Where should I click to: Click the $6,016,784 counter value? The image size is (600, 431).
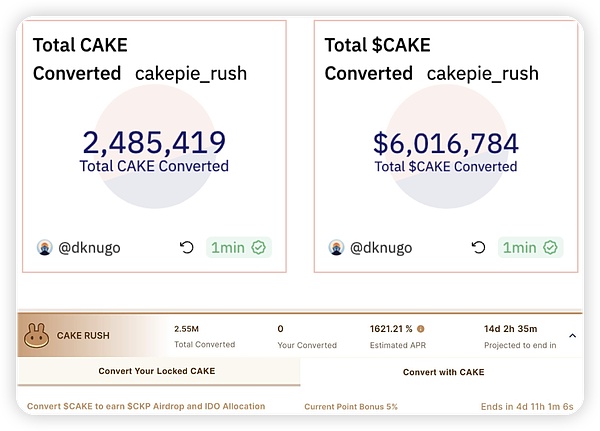(x=446, y=142)
